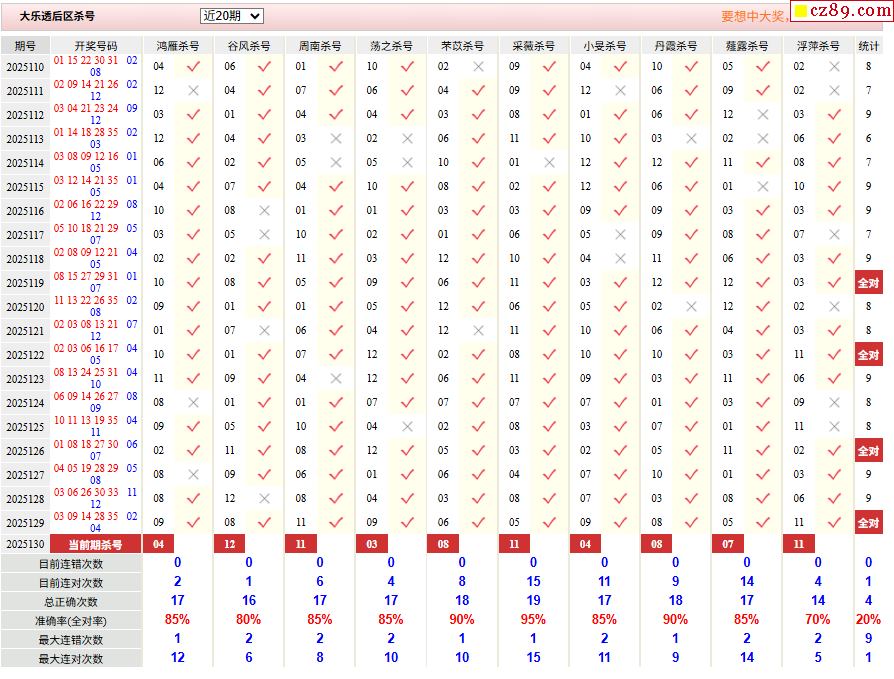Click the red 当前期杀号 label
Viewport: 894px width, 679px height.
coord(95,545)
